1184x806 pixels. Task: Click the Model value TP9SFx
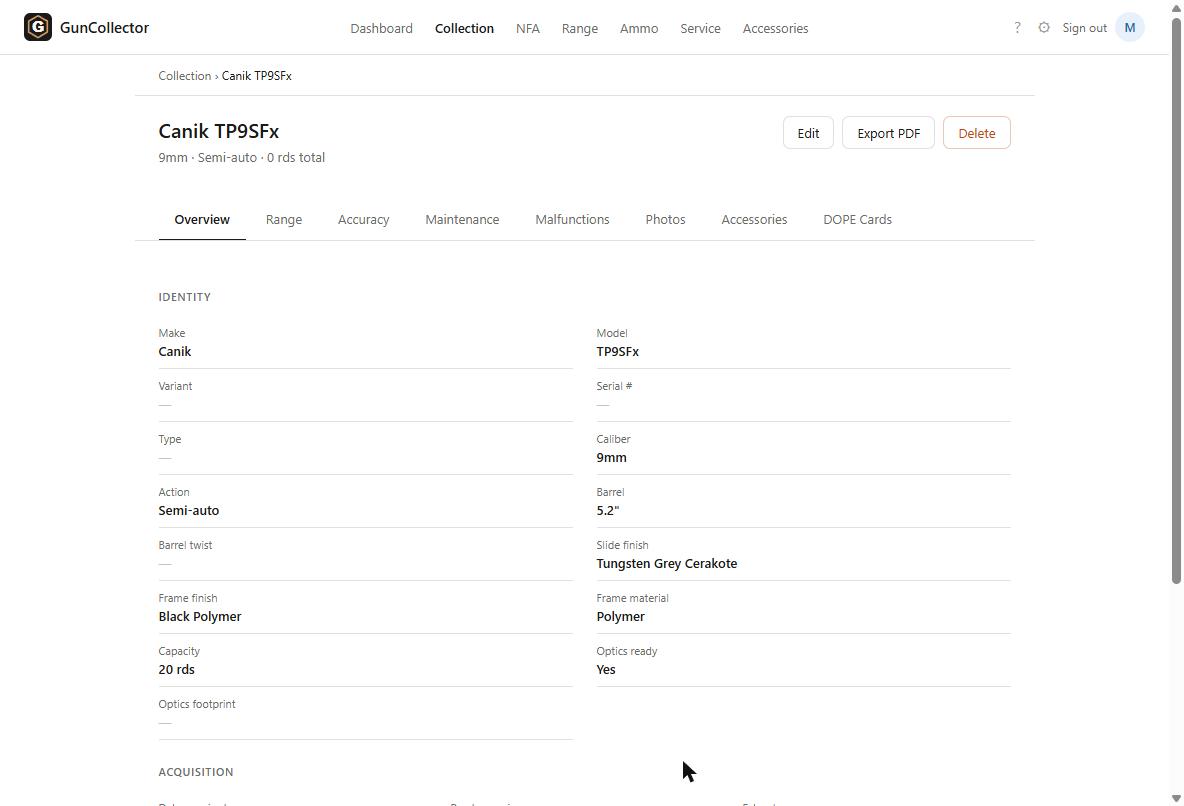click(x=618, y=351)
